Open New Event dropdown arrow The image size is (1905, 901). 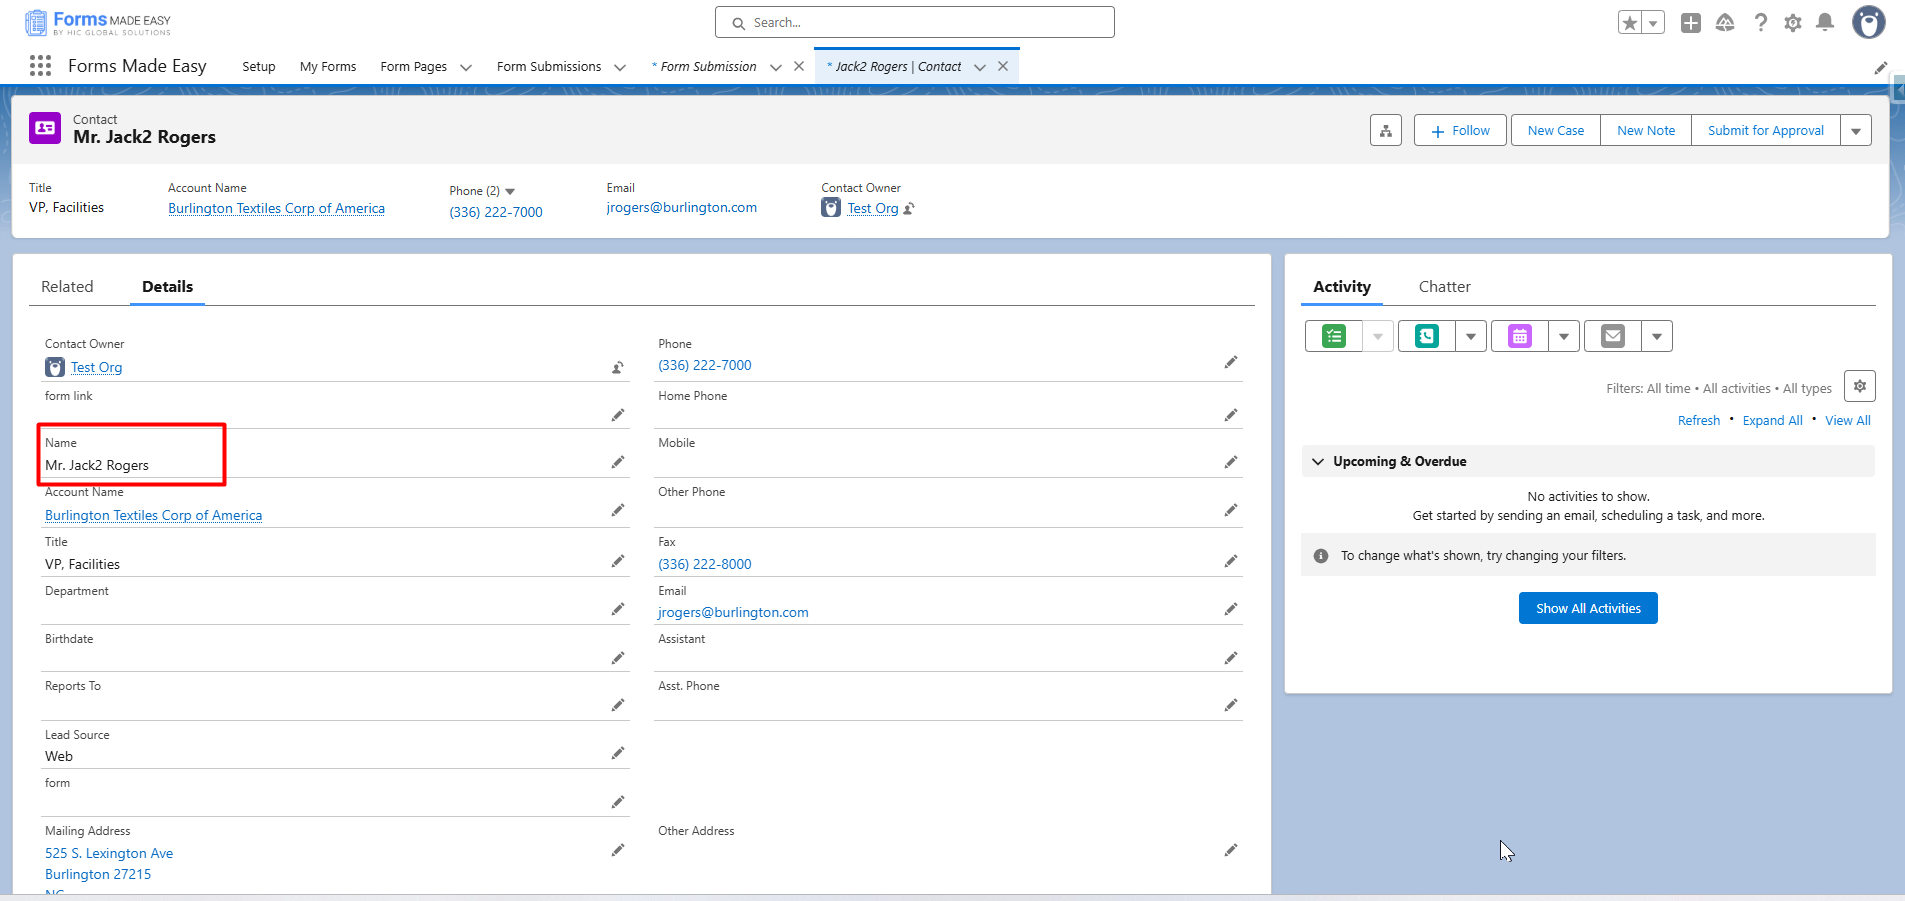tap(1564, 336)
